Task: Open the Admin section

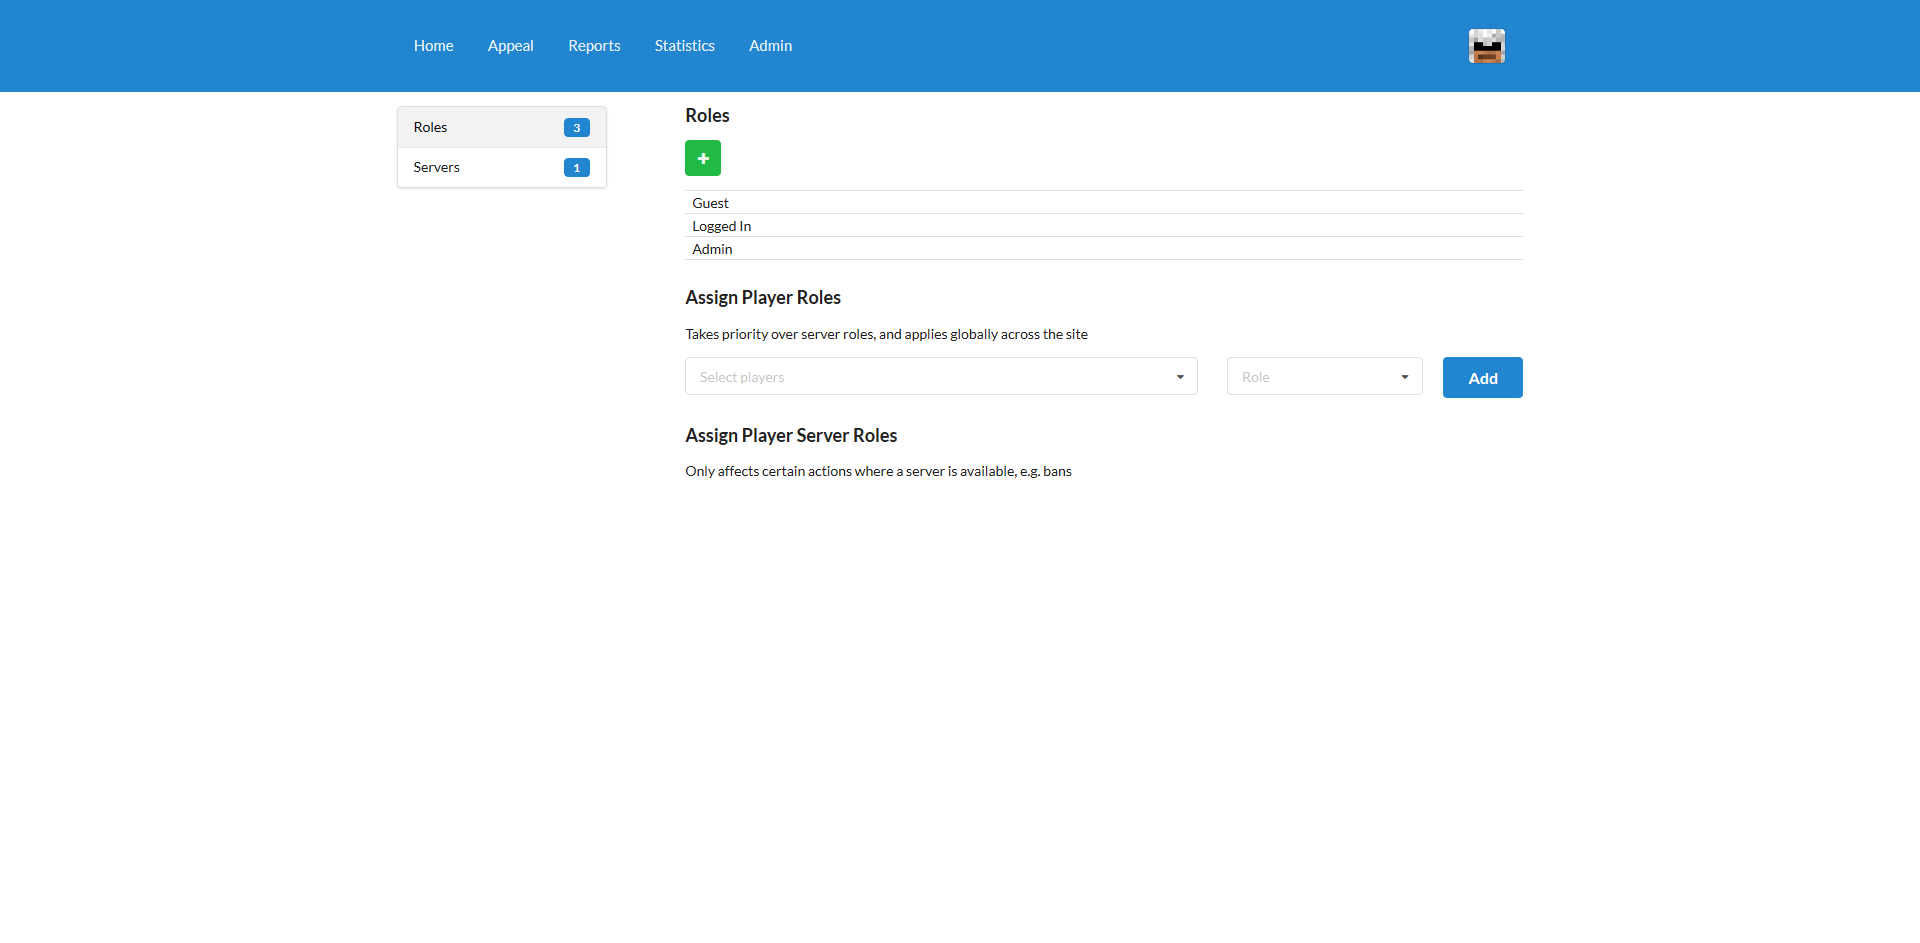Action: coord(771,46)
